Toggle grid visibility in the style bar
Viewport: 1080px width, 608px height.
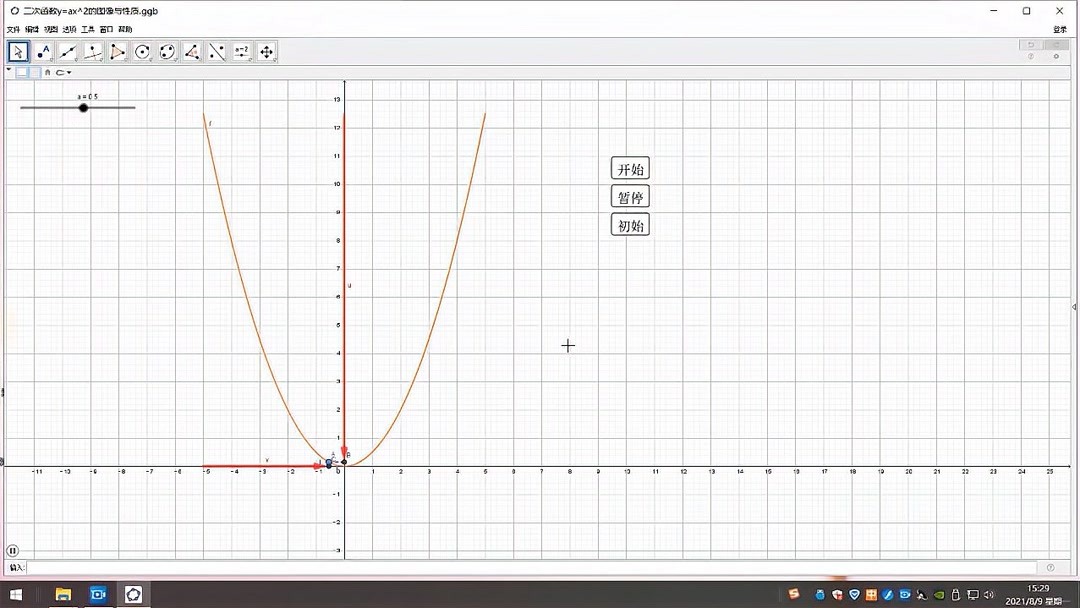click(x=34, y=71)
